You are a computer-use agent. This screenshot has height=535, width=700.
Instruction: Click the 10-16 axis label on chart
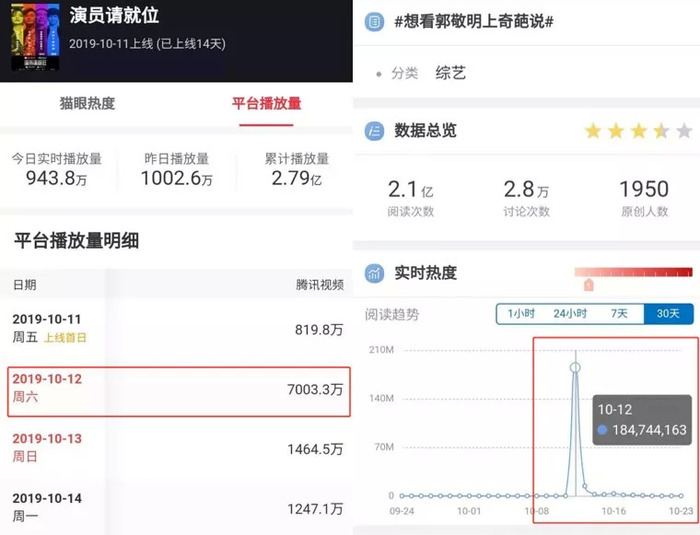pyautogui.click(x=614, y=511)
